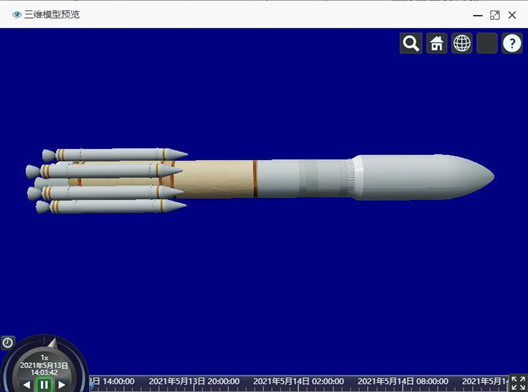Viewport: 528px width, 392px height.
Task: Play the animation forward
Action: (62, 385)
